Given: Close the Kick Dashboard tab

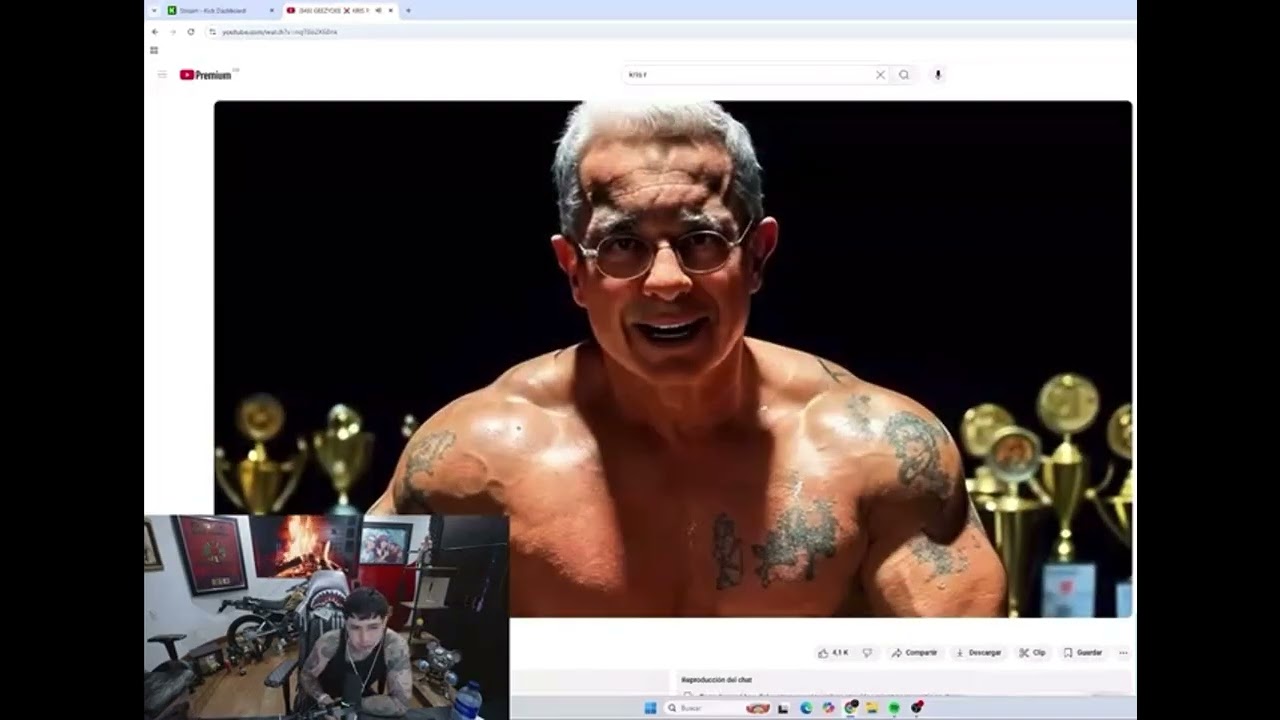Looking at the screenshot, I should (272, 10).
